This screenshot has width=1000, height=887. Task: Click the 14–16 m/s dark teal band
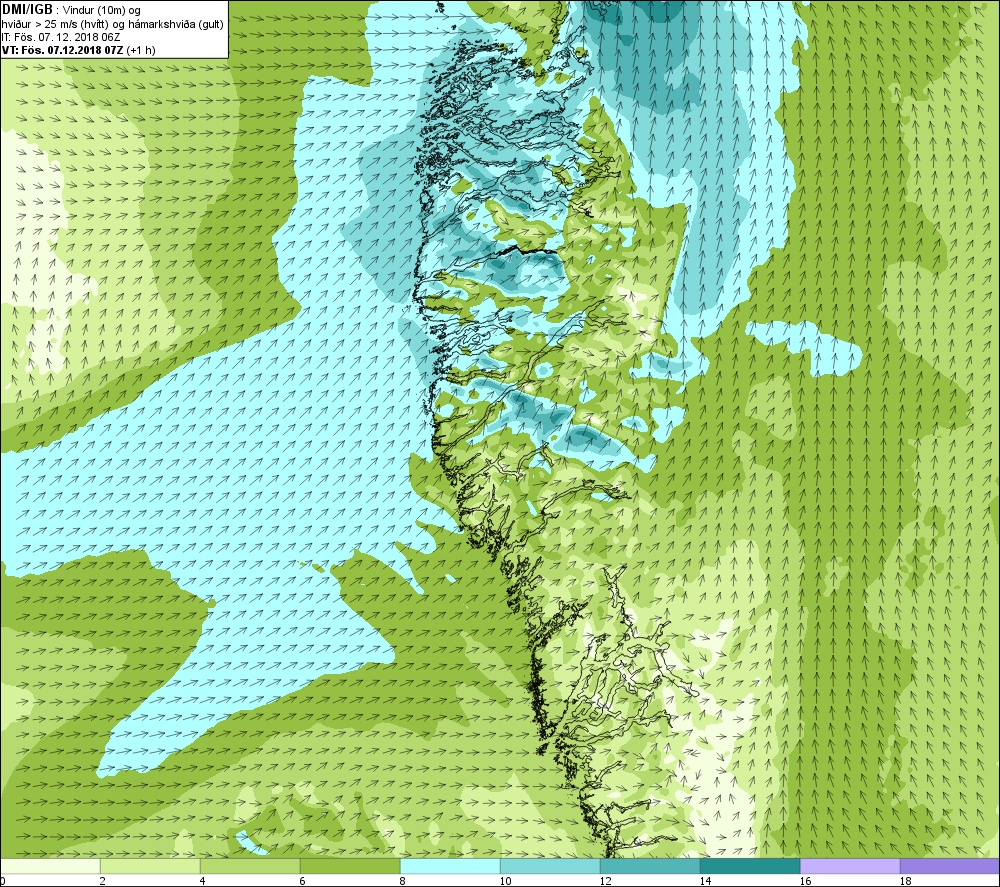click(x=750, y=866)
